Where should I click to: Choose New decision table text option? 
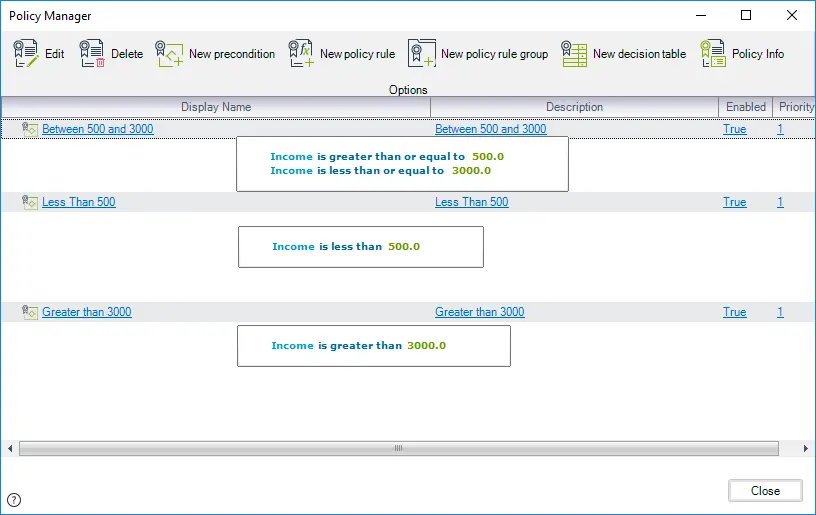coord(640,54)
